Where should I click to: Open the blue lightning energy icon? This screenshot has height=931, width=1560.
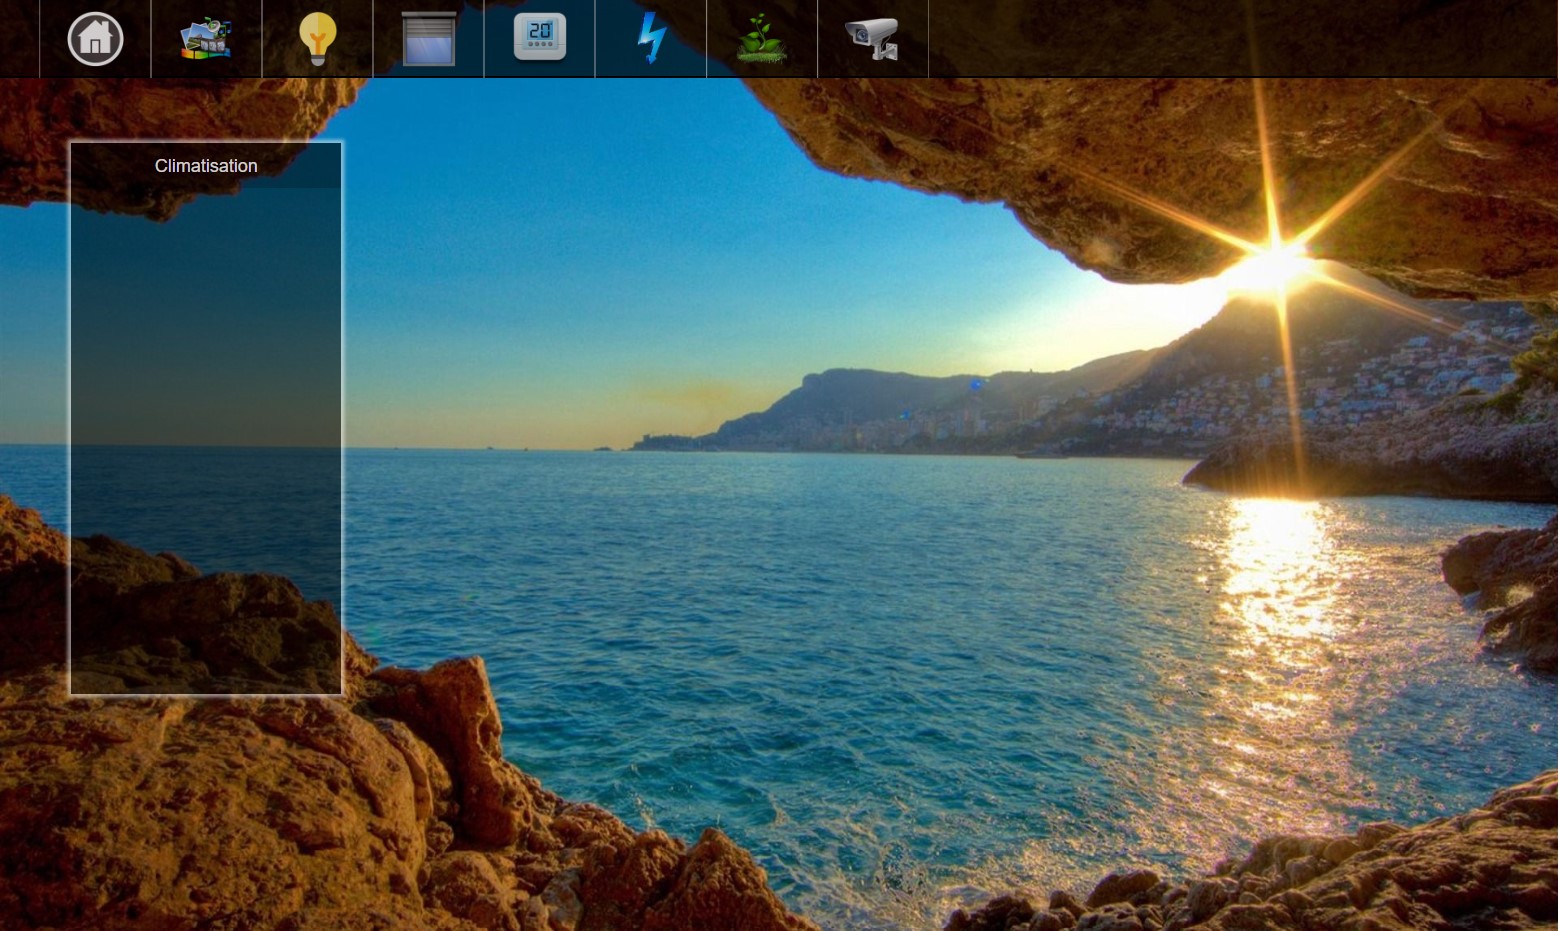pyautogui.click(x=651, y=39)
